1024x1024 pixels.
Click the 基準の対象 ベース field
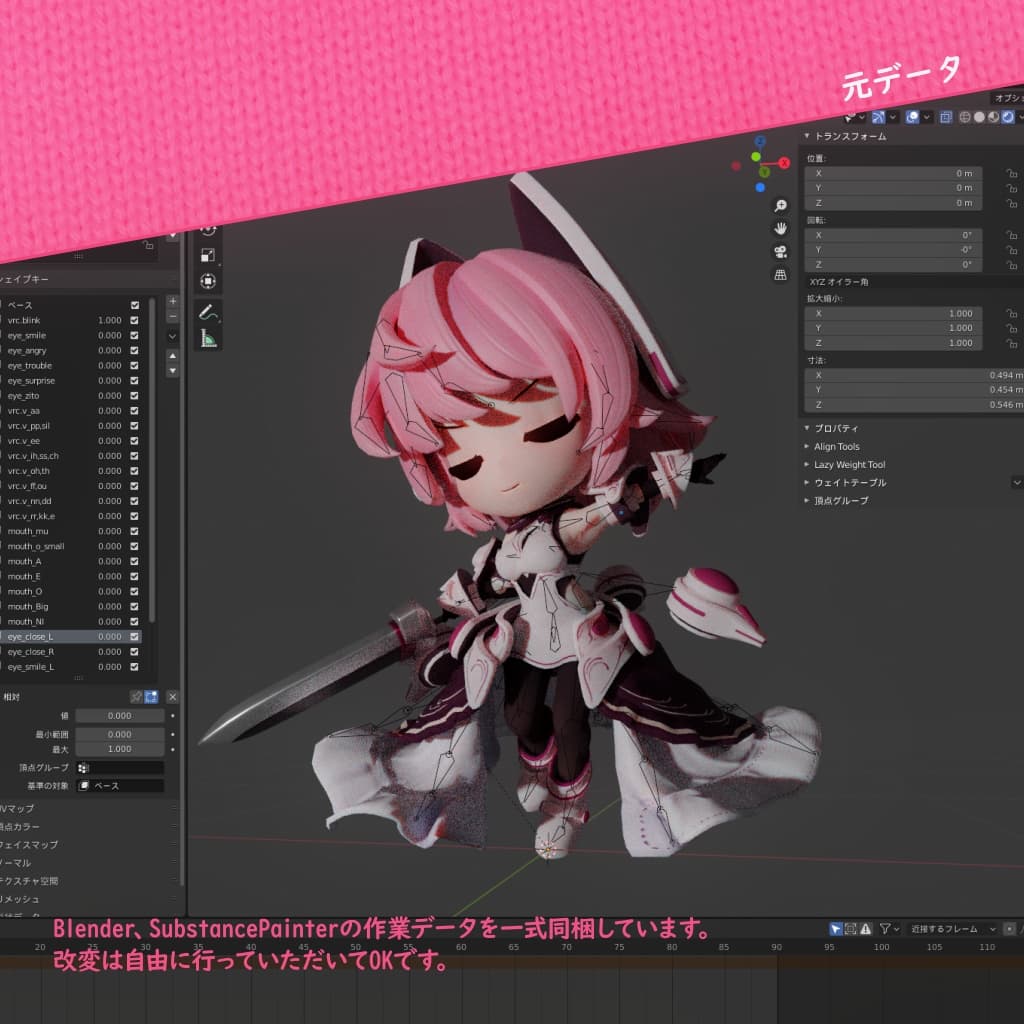[x=120, y=786]
